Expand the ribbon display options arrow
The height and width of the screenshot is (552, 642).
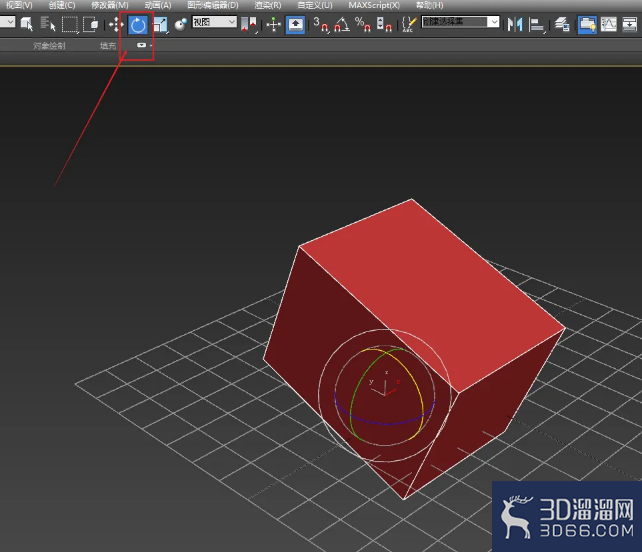(151, 45)
